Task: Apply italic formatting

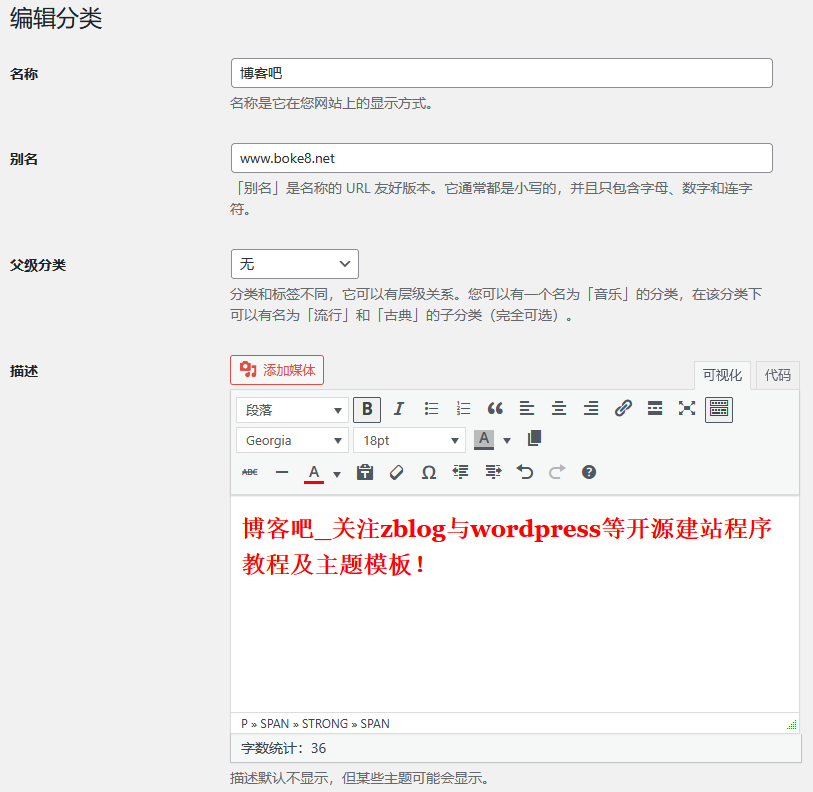Action: (x=398, y=409)
